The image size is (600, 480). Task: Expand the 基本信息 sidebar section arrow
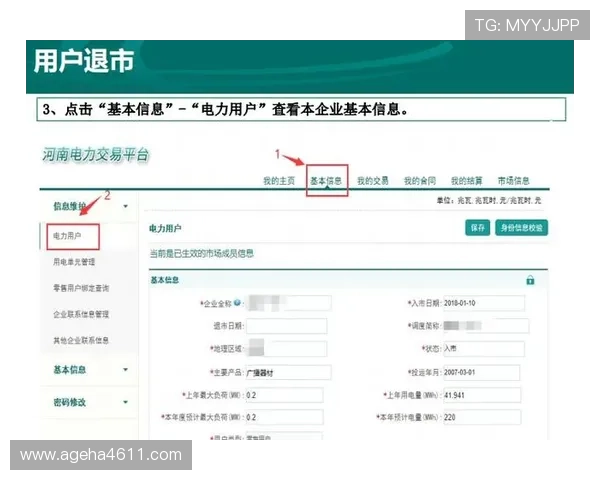click(126, 369)
